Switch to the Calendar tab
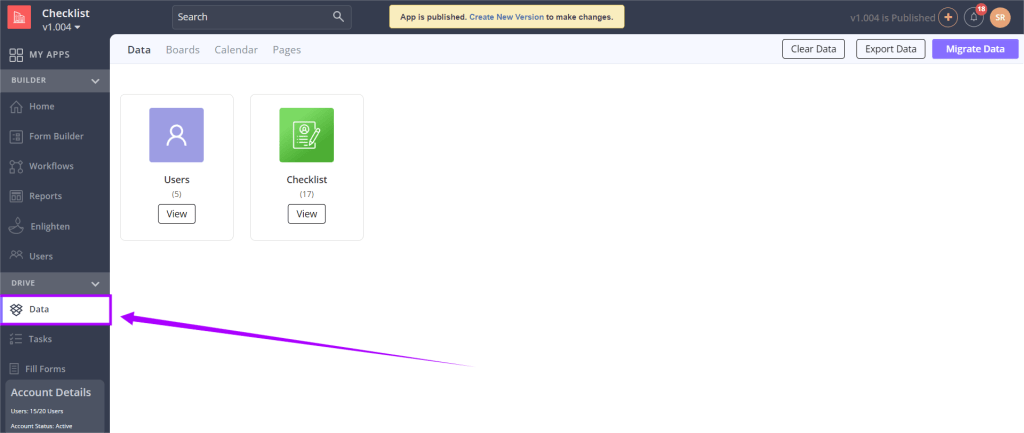The height and width of the screenshot is (433, 1024). click(236, 50)
